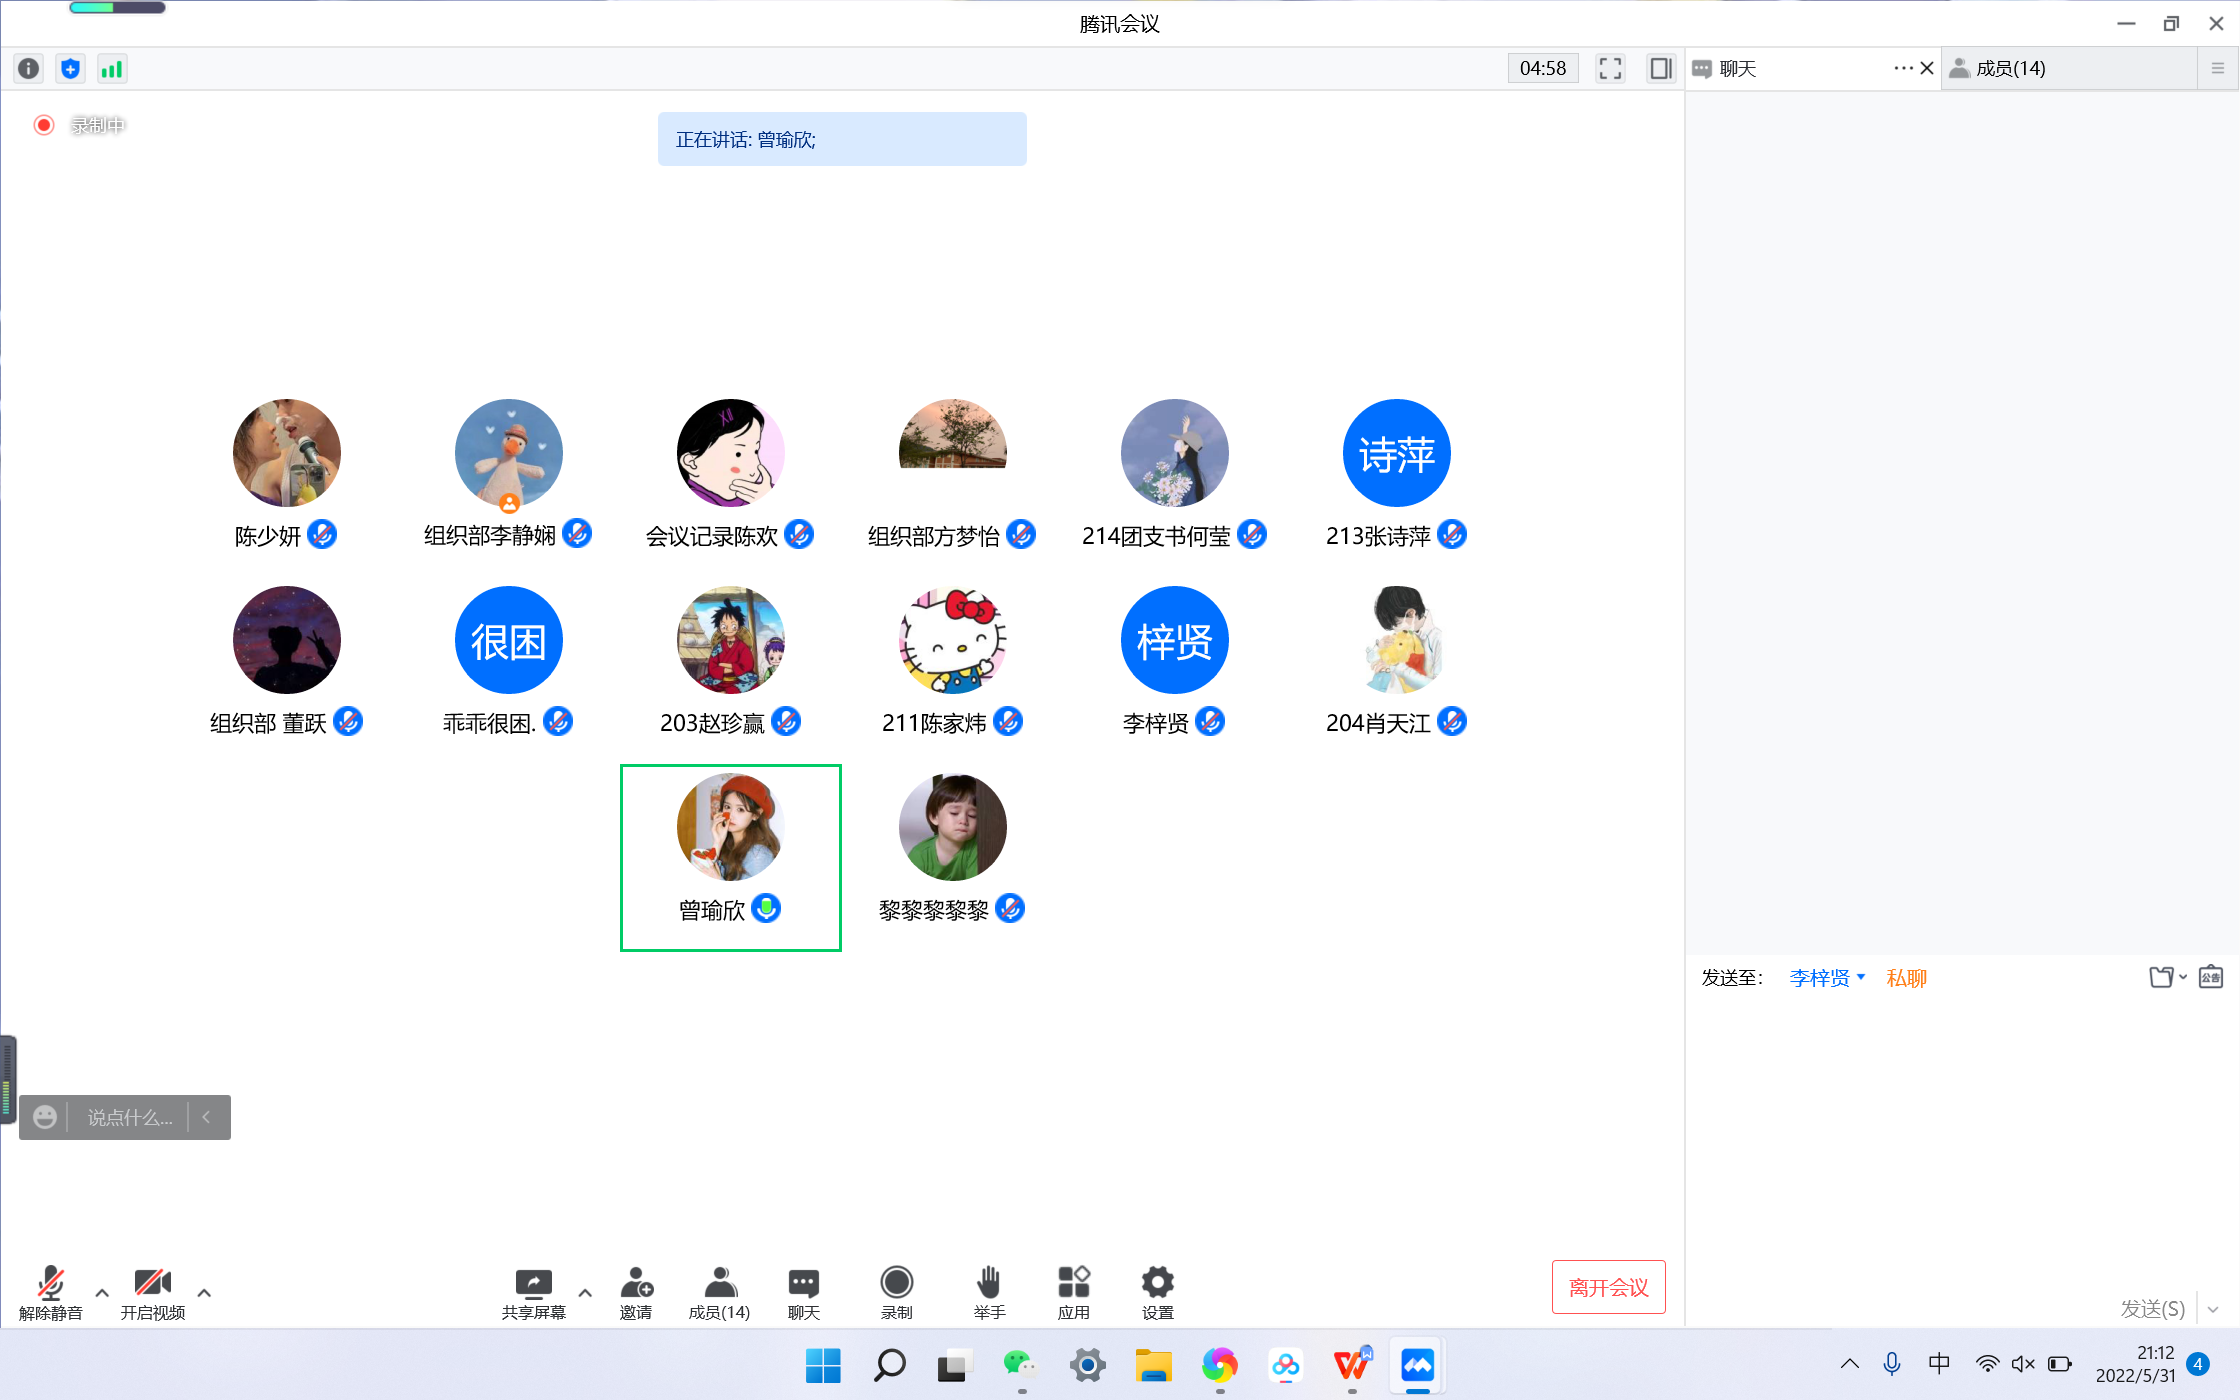Click the network signal status icon

point(111,69)
